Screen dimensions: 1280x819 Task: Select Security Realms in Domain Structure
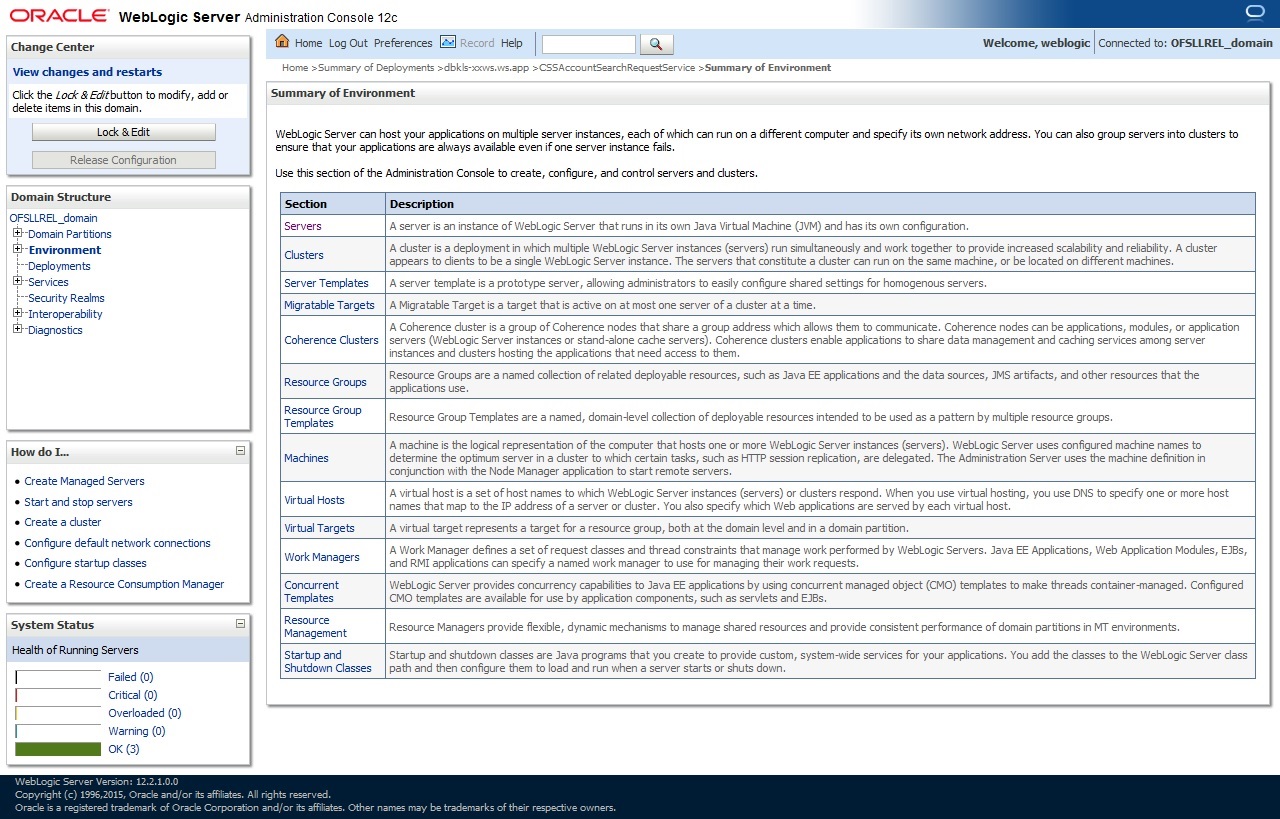66,298
